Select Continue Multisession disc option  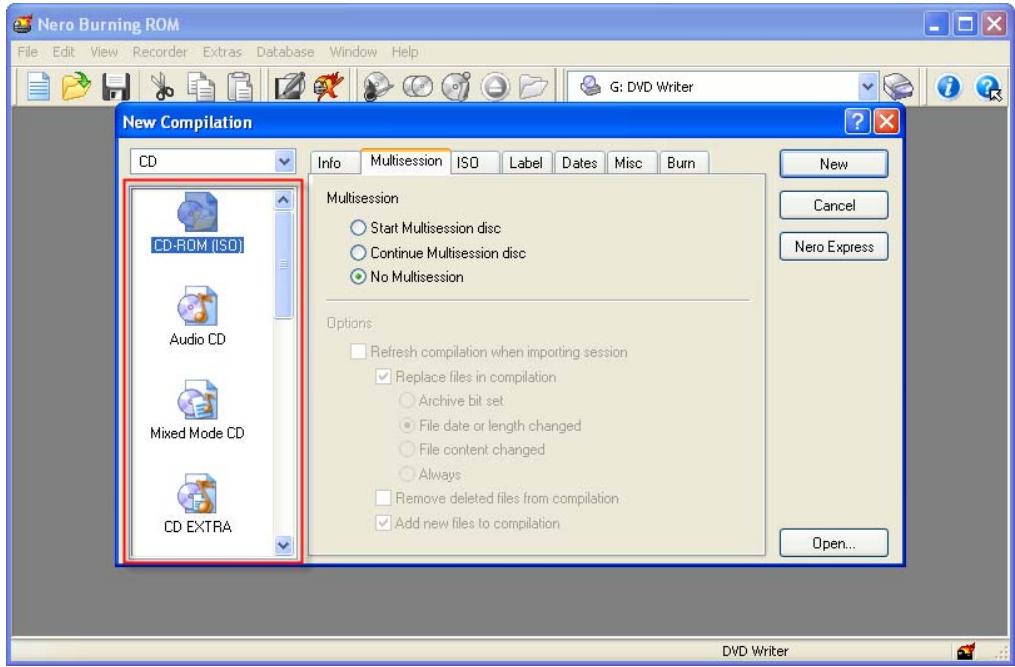438,253
